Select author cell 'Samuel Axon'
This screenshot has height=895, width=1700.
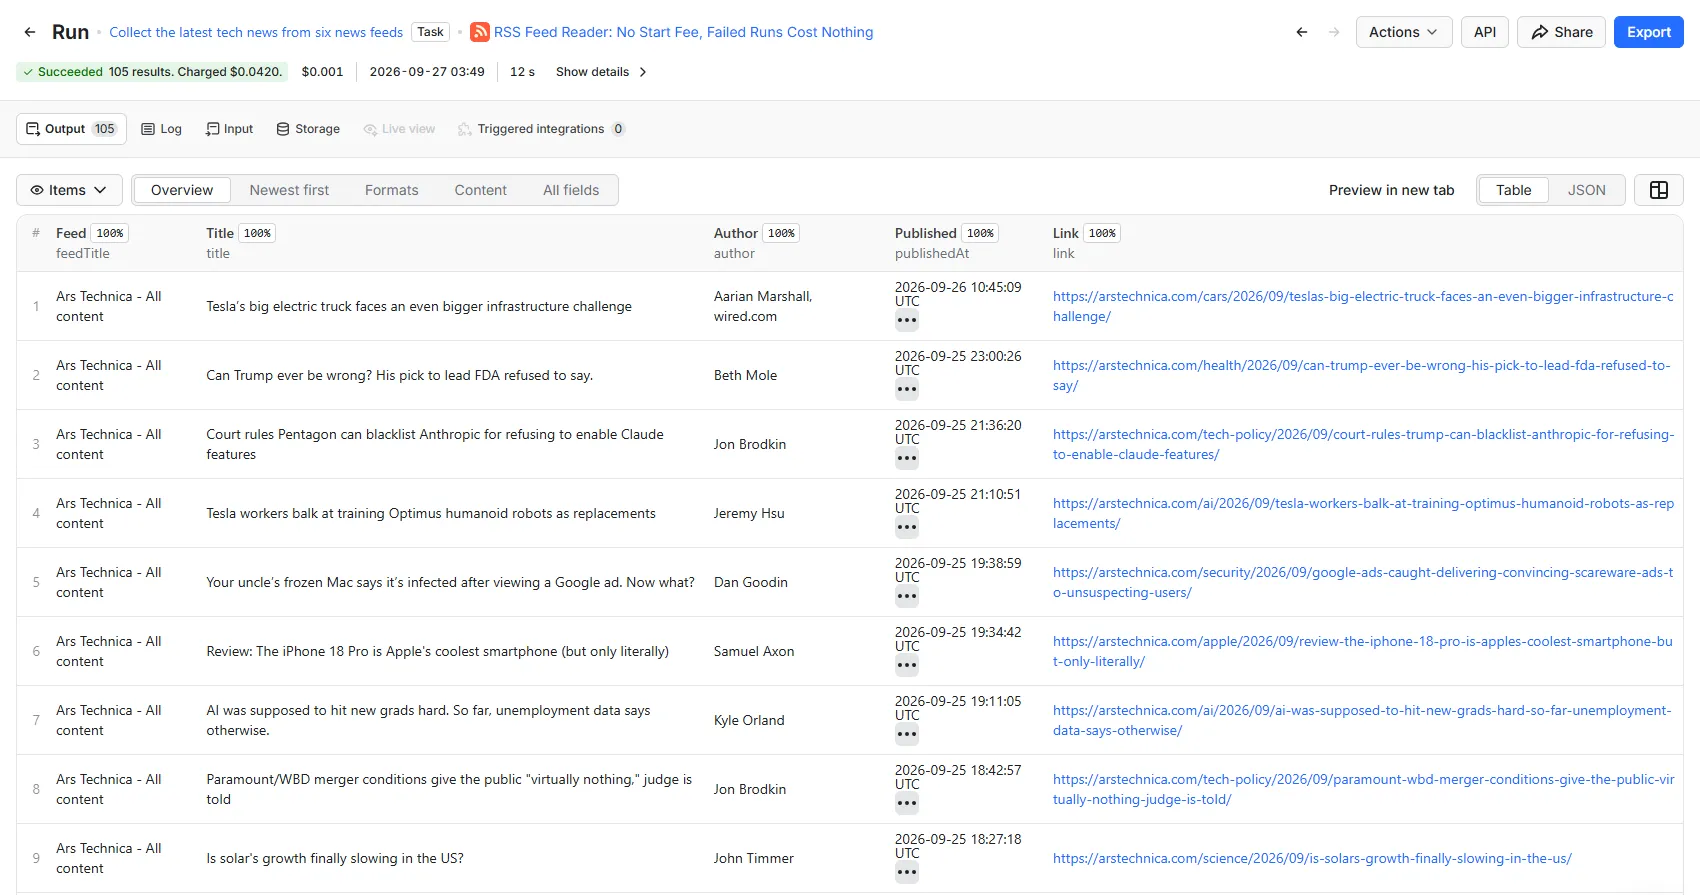coord(754,651)
